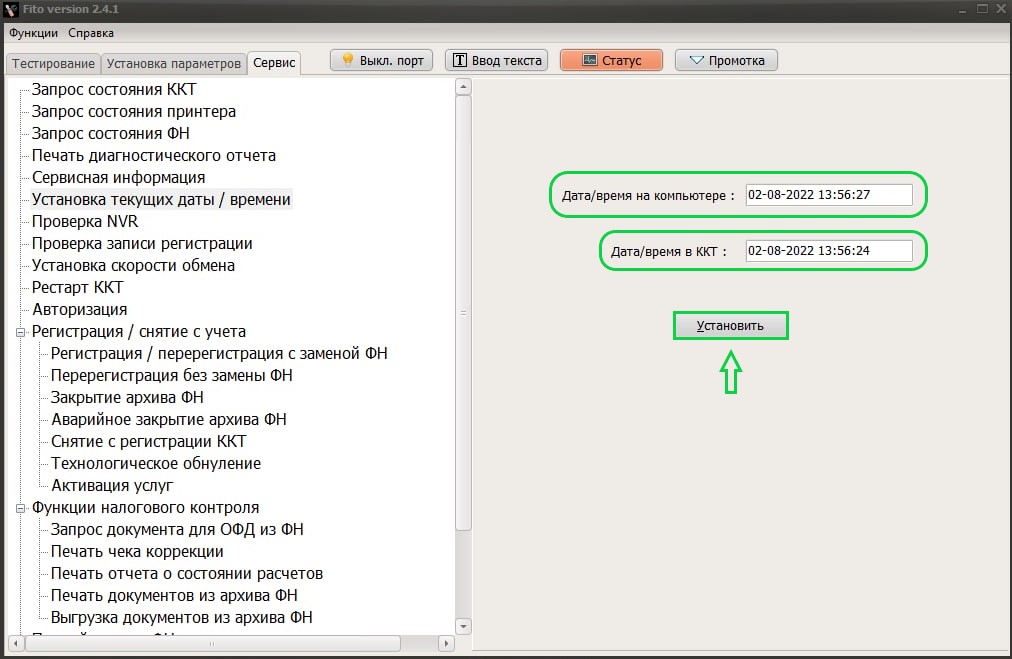Select Аварийное закрытие архива ФН
The image size is (1012, 659).
168,420
